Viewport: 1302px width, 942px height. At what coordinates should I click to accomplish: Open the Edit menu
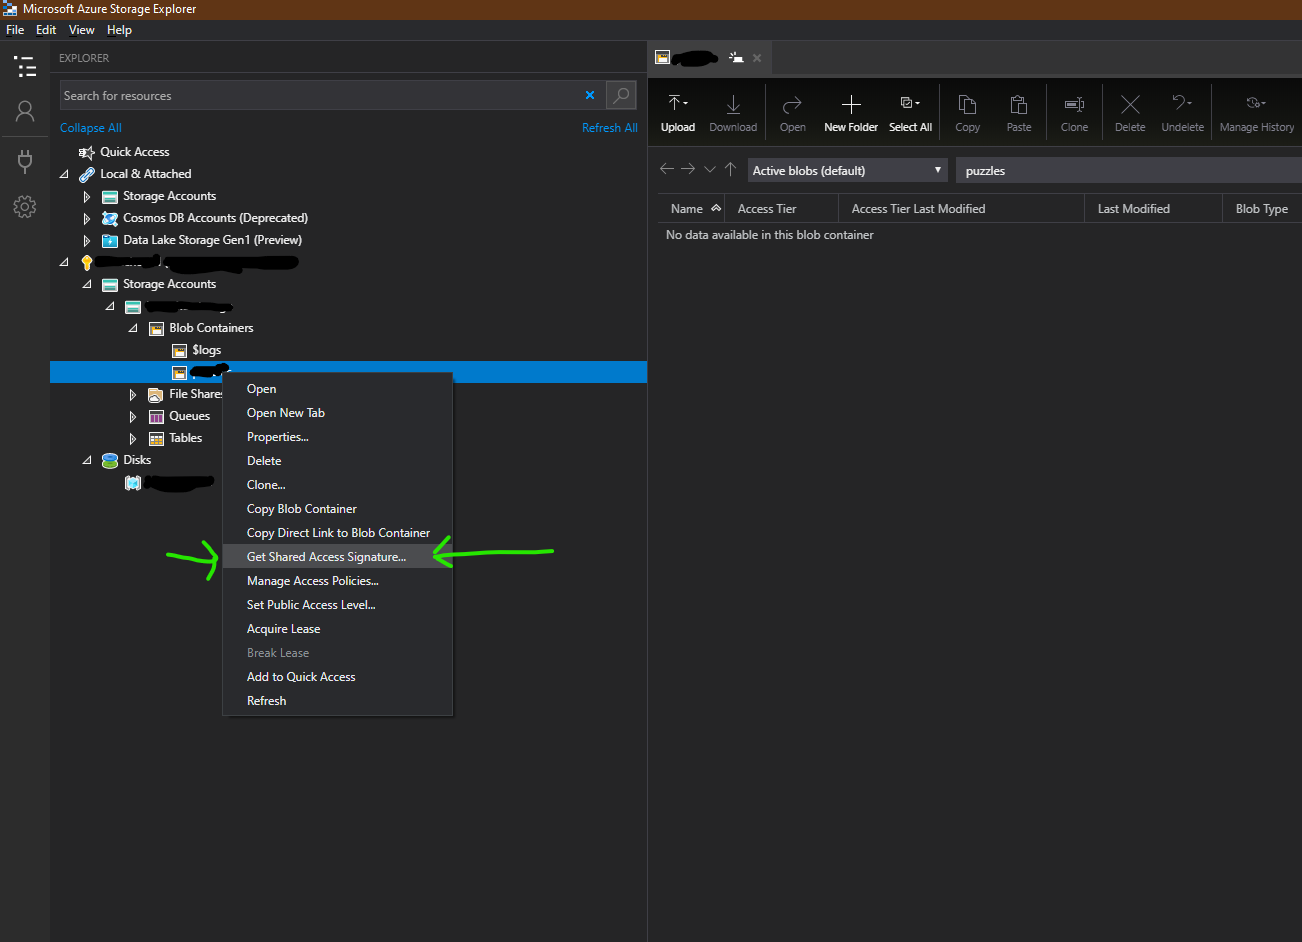pos(46,29)
